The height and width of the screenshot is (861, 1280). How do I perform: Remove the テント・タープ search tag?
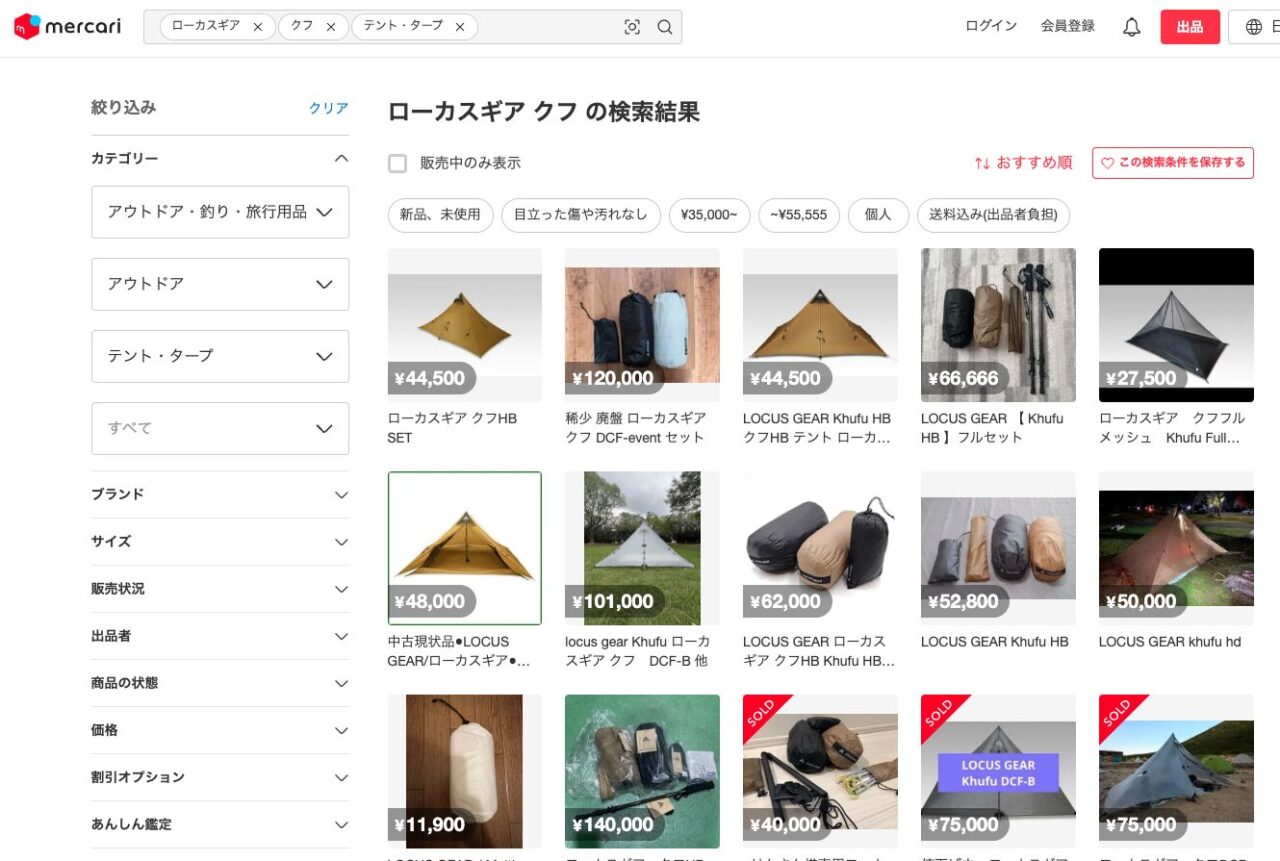pyautogui.click(x=460, y=27)
